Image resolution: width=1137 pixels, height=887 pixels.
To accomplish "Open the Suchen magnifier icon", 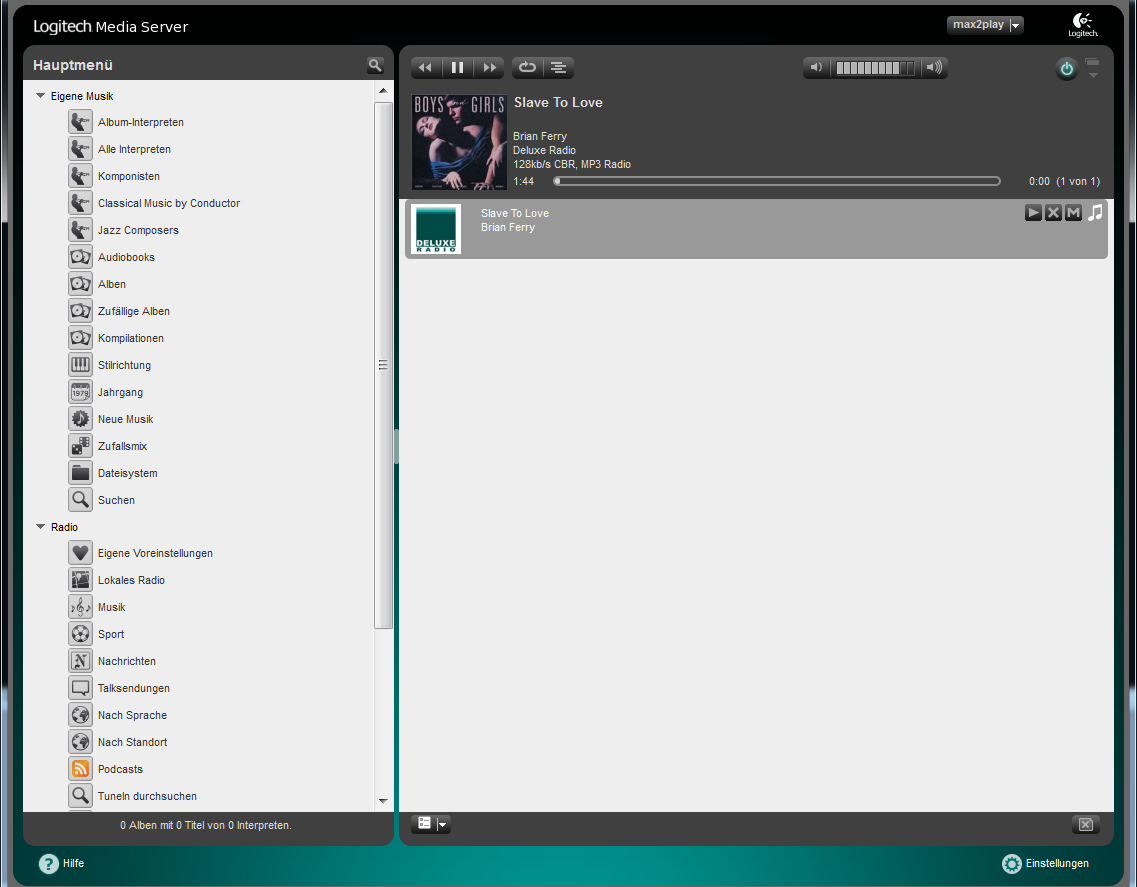I will (80, 500).
